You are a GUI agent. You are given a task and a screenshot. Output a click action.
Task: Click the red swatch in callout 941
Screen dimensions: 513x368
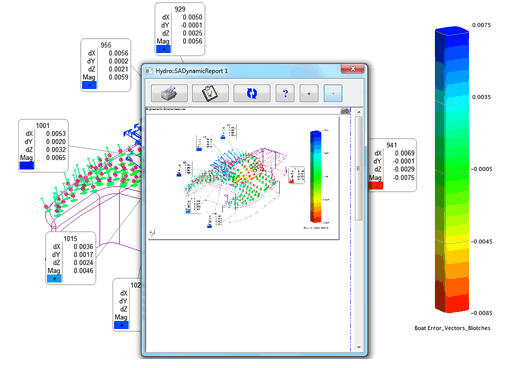point(376,186)
